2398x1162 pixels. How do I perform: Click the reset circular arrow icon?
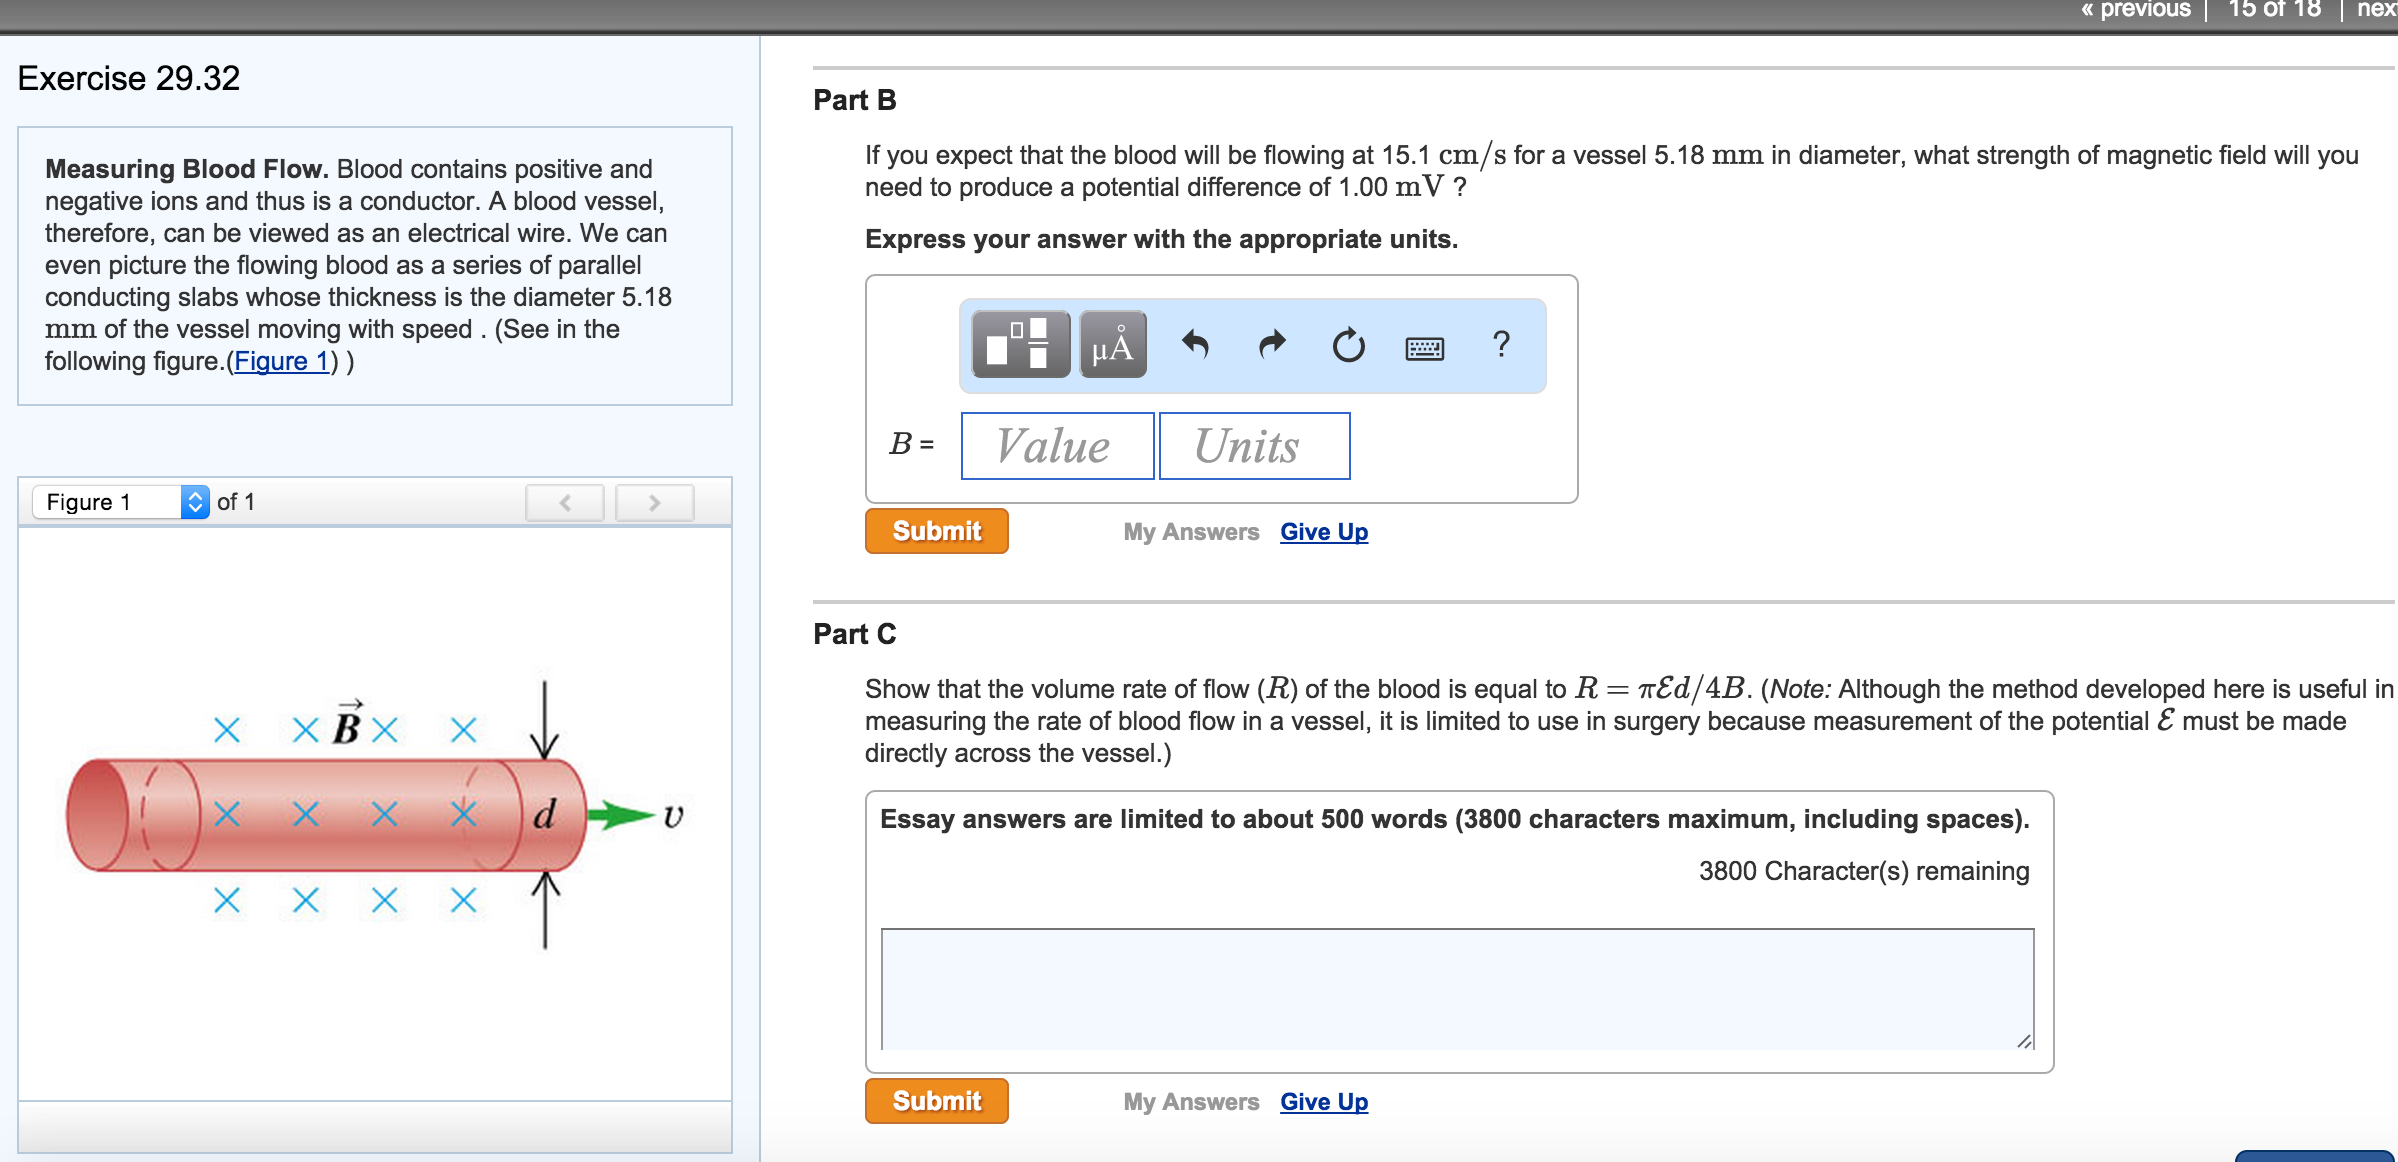[1348, 346]
